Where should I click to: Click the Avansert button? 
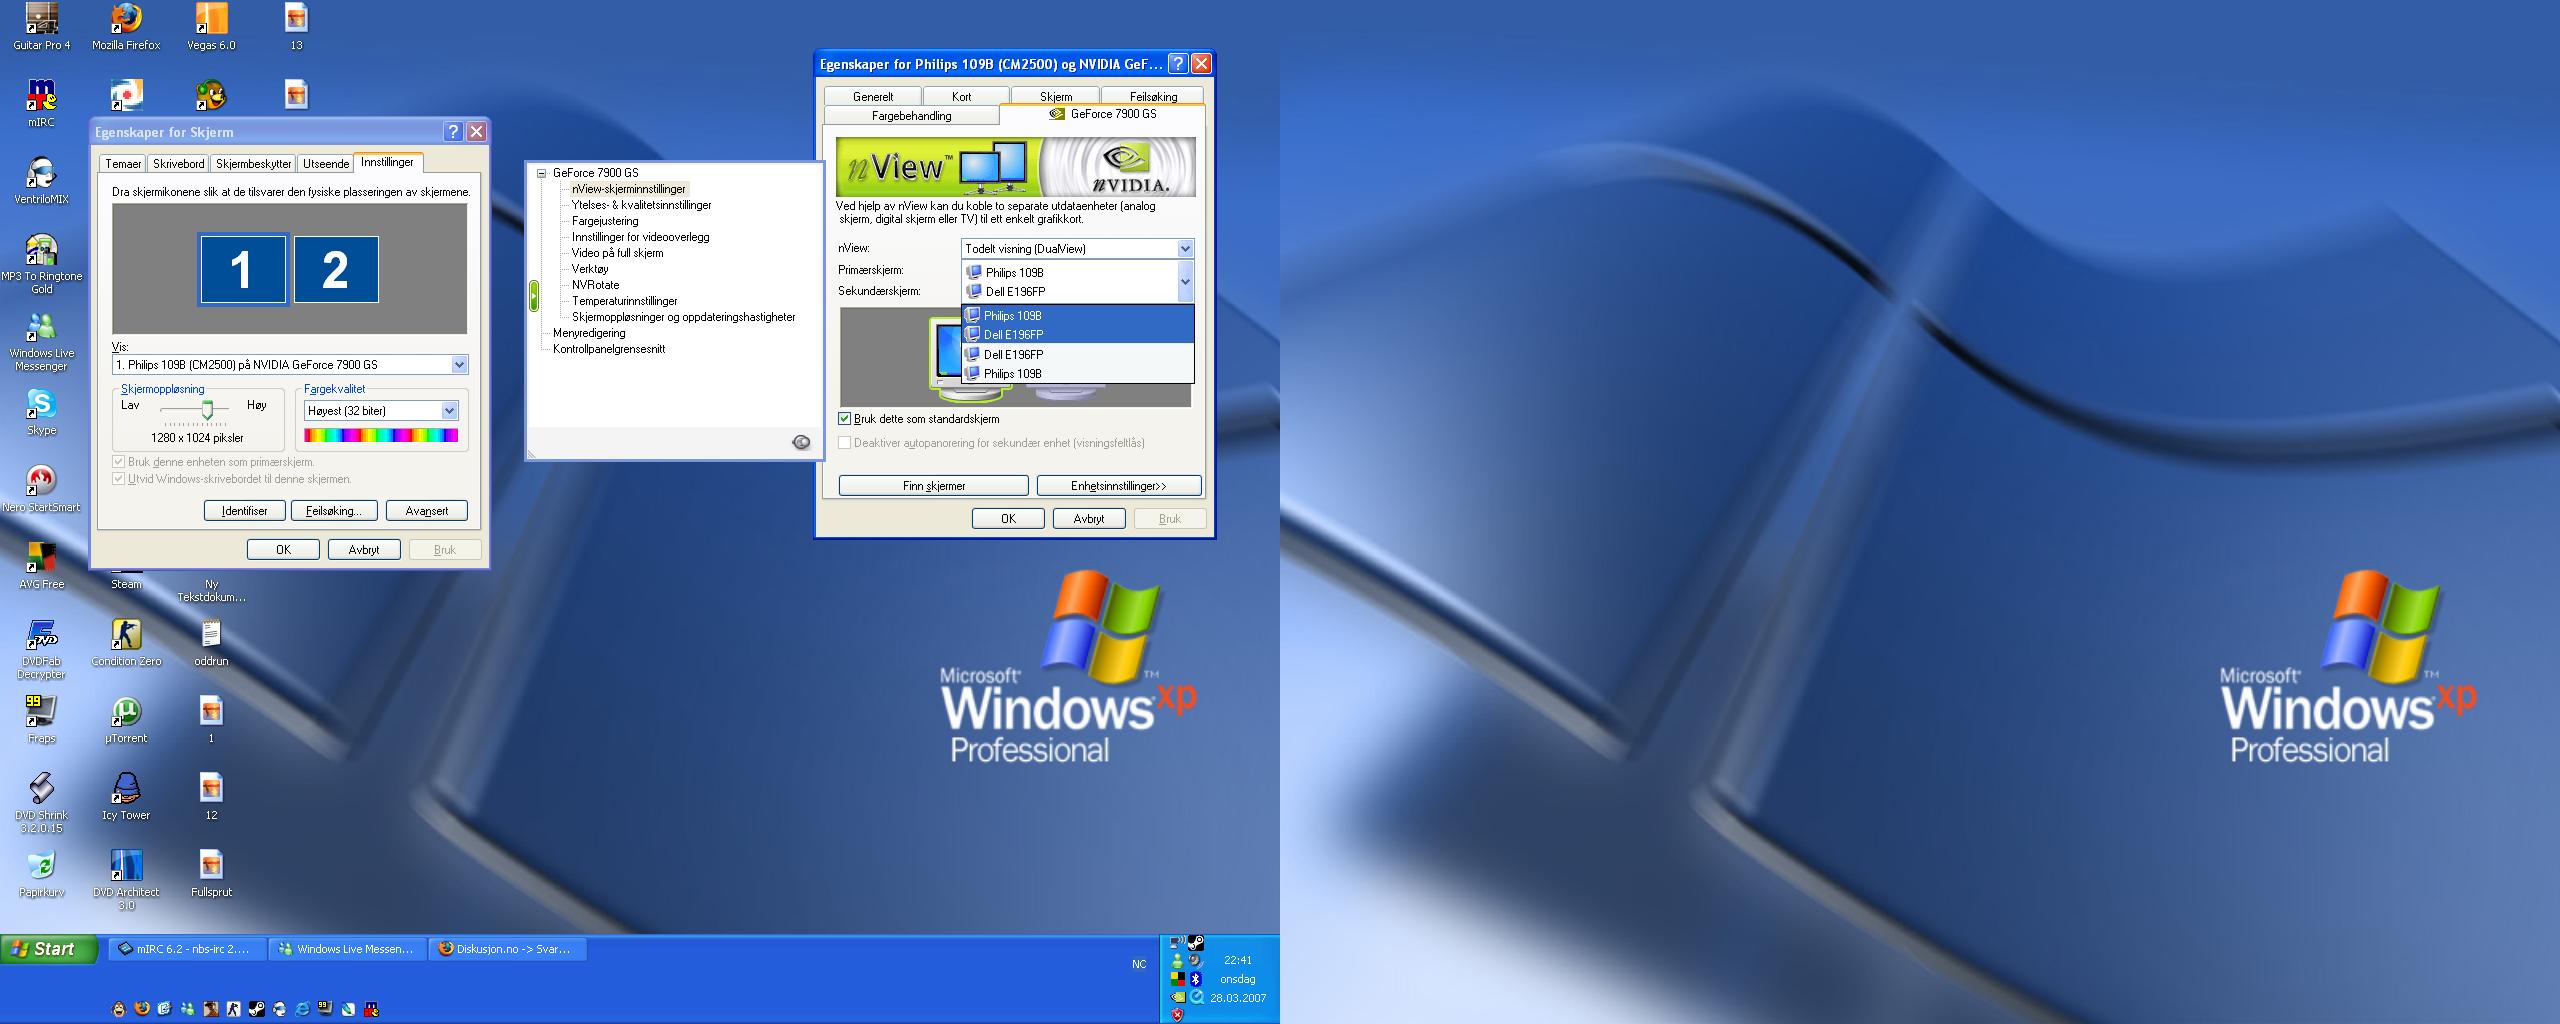pos(427,511)
